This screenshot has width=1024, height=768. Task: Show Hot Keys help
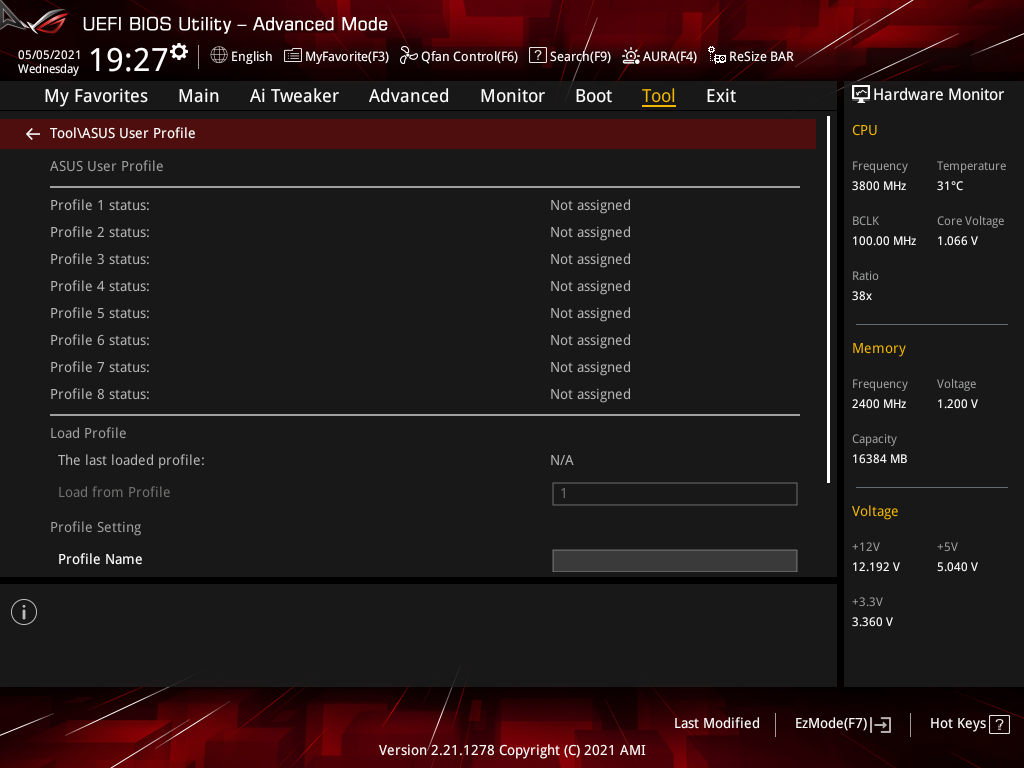[969, 724]
